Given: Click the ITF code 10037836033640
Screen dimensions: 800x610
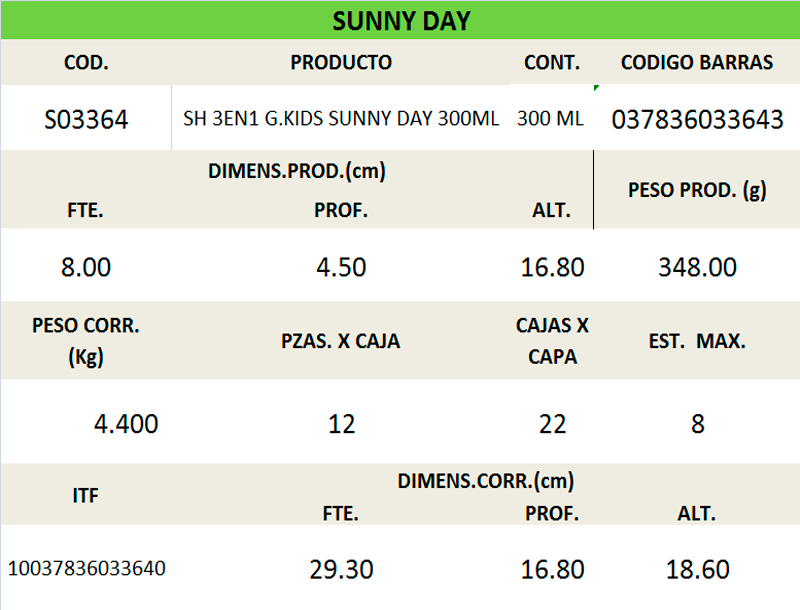Looking at the screenshot, I should coord(87,569).
